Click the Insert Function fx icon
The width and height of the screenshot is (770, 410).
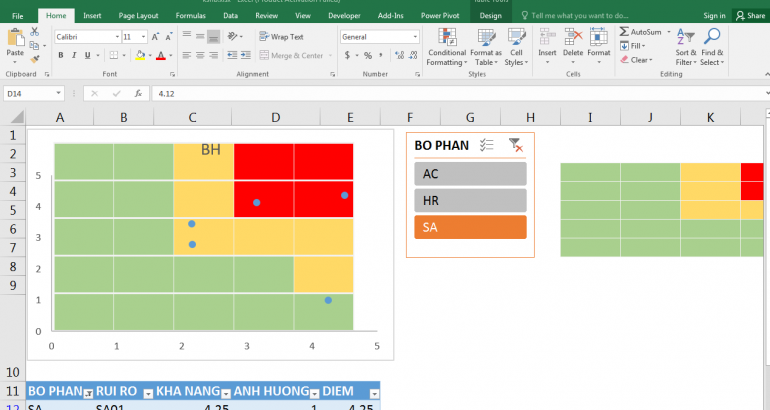(138, 93)
